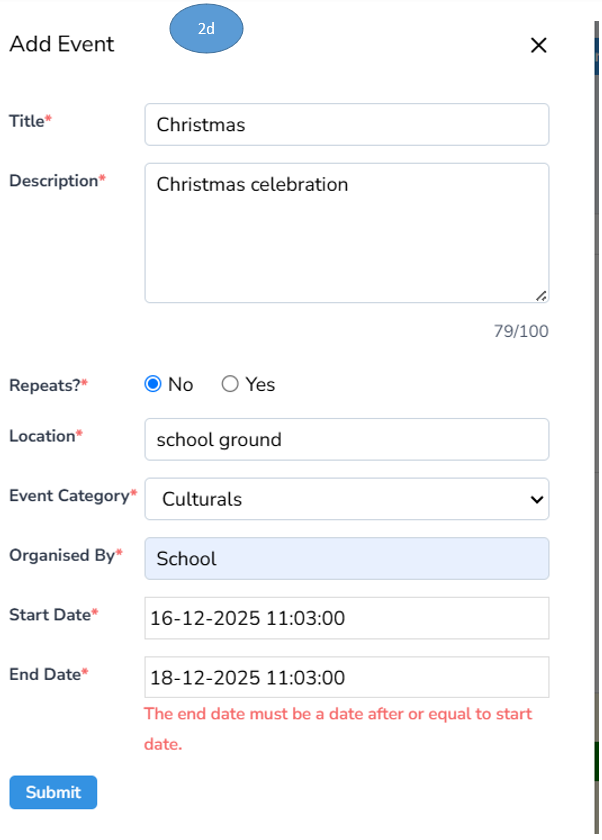
Task: Click the disabled Organised By field
Action: pyautogui.click(x=346, y=558)
